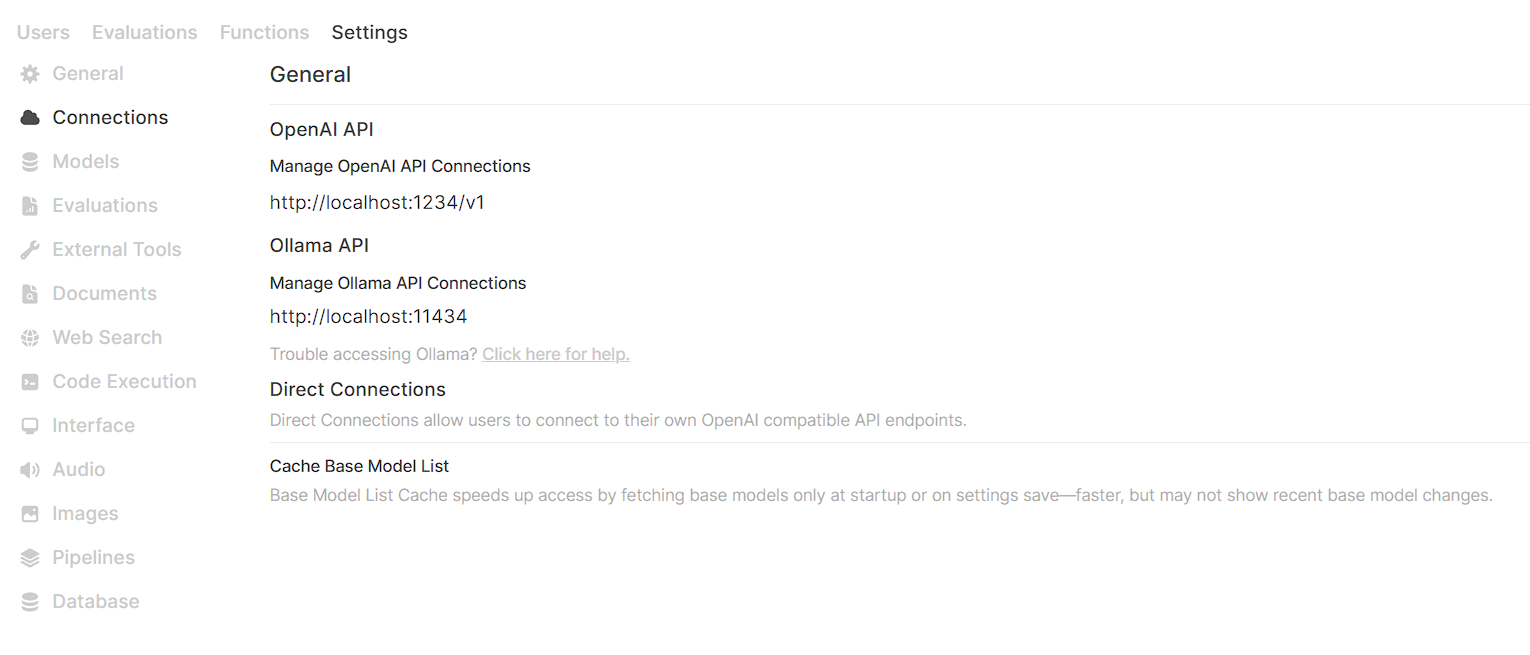
Task: Open Code Execution terminal icon
Action: [30, 382]
